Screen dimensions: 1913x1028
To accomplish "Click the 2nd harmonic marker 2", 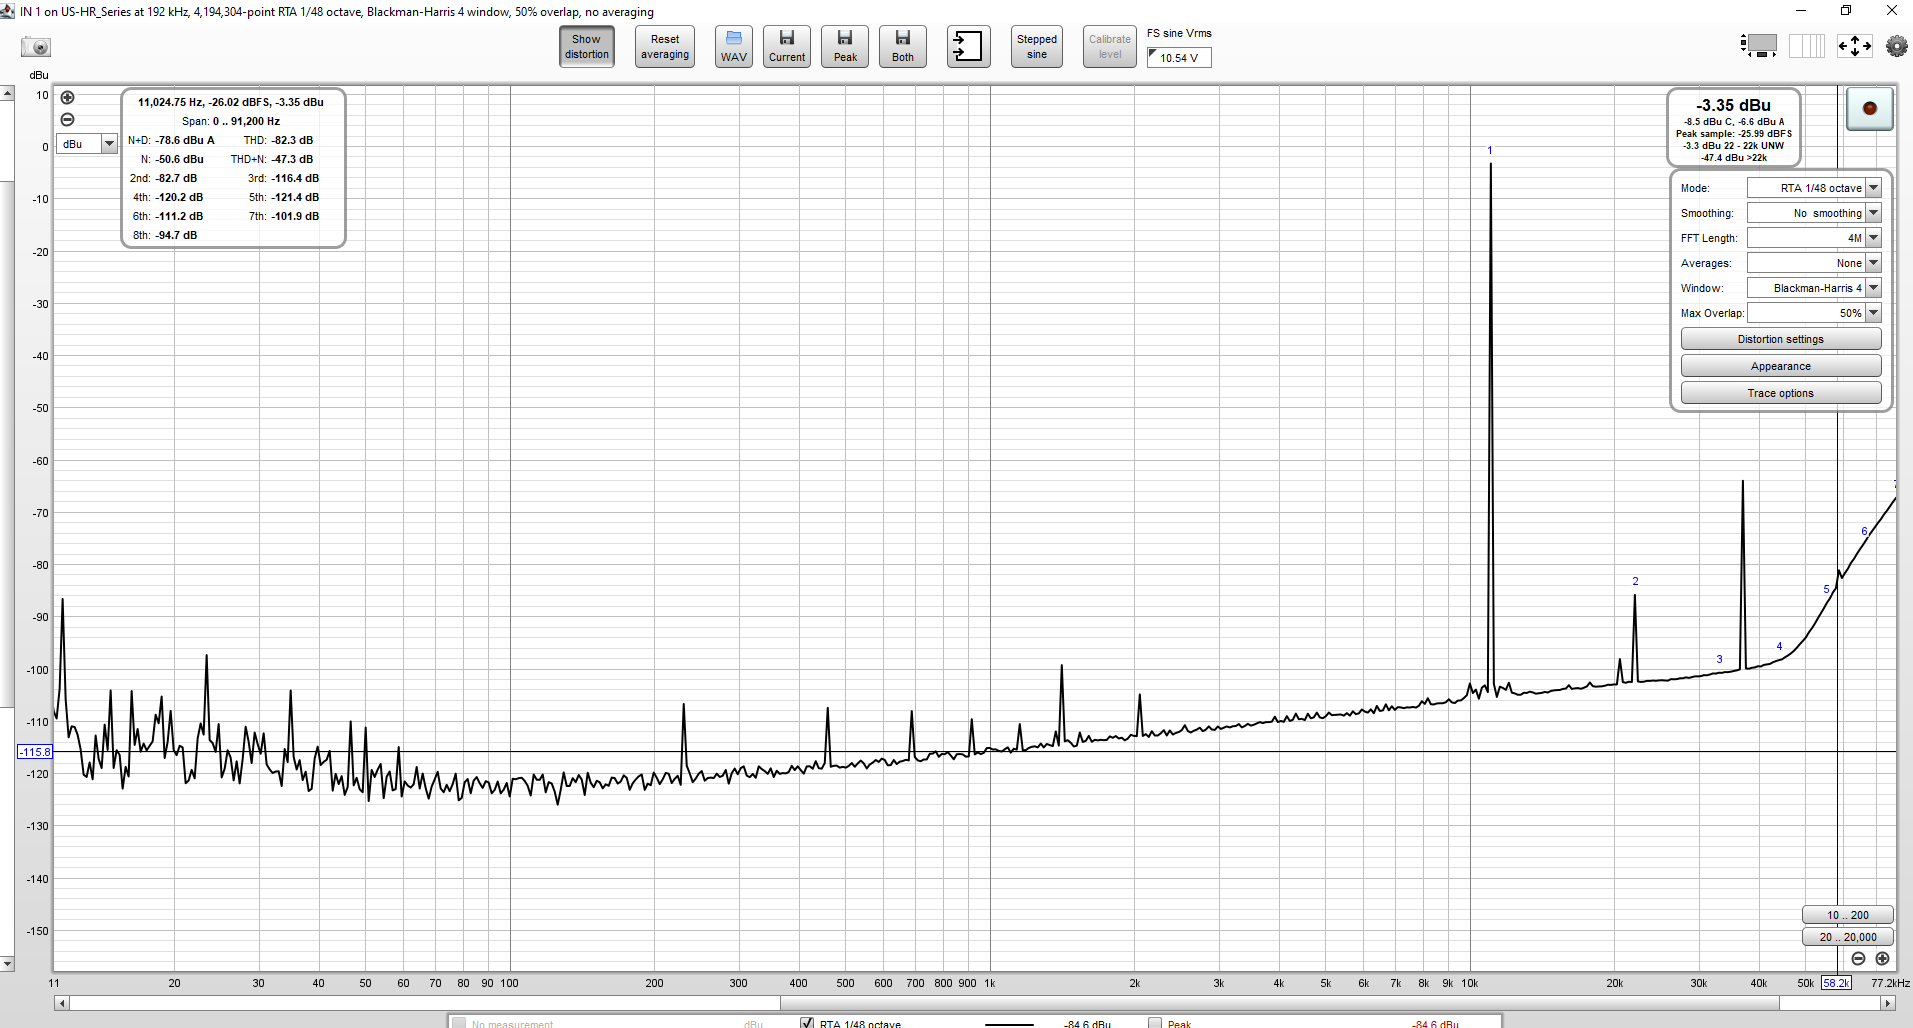I will (x=1635, y=581).
